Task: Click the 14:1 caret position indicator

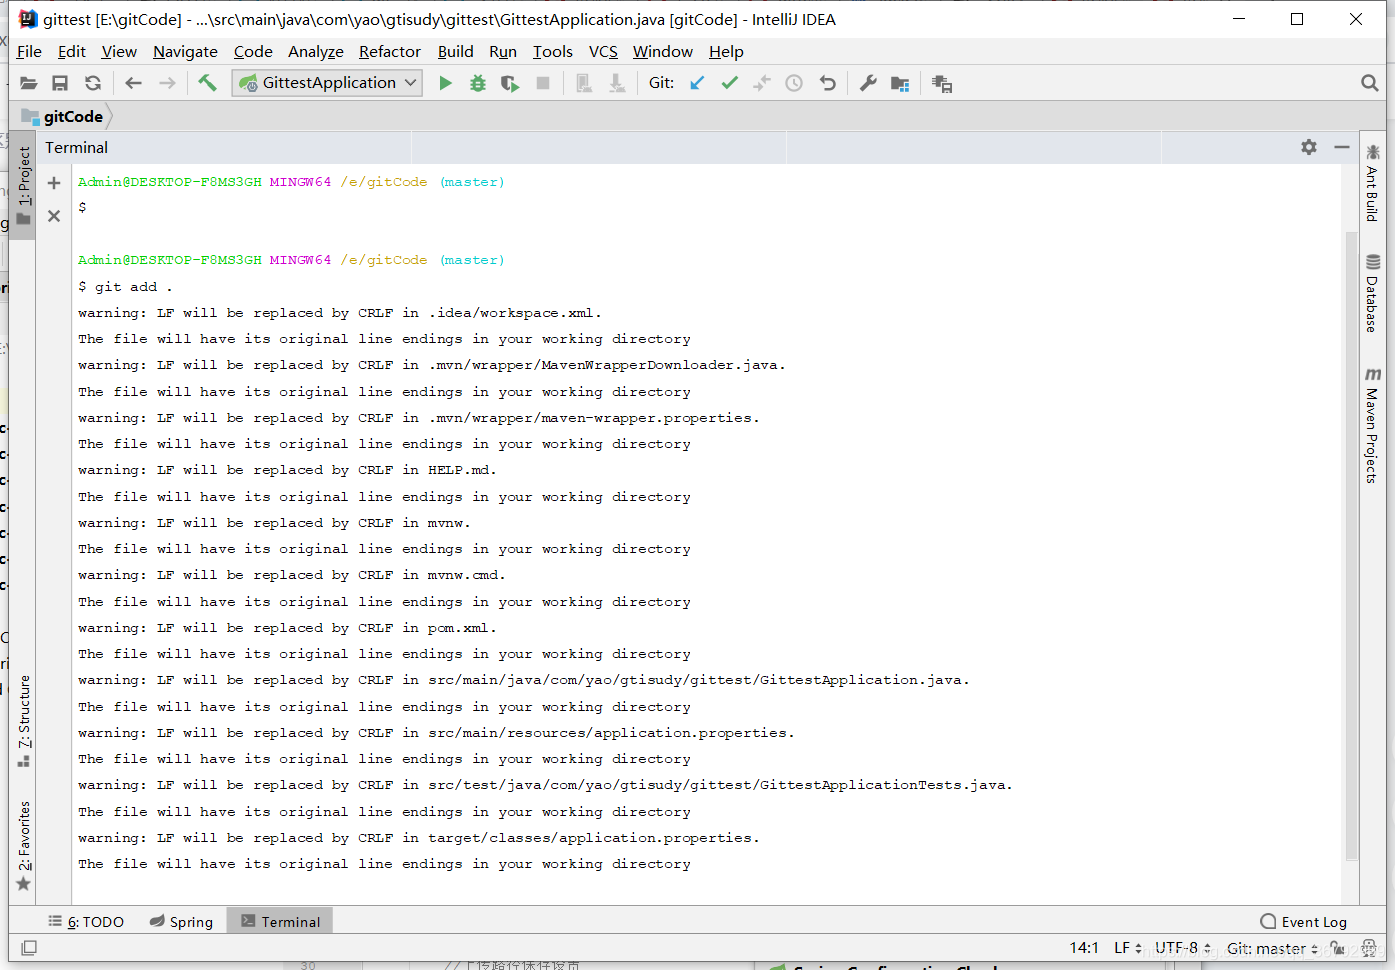Action: (x=1084, y=948)
